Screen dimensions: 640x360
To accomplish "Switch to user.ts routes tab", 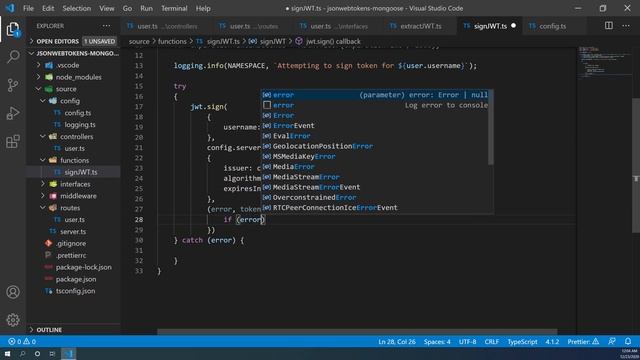I will (x=253, y=26).
